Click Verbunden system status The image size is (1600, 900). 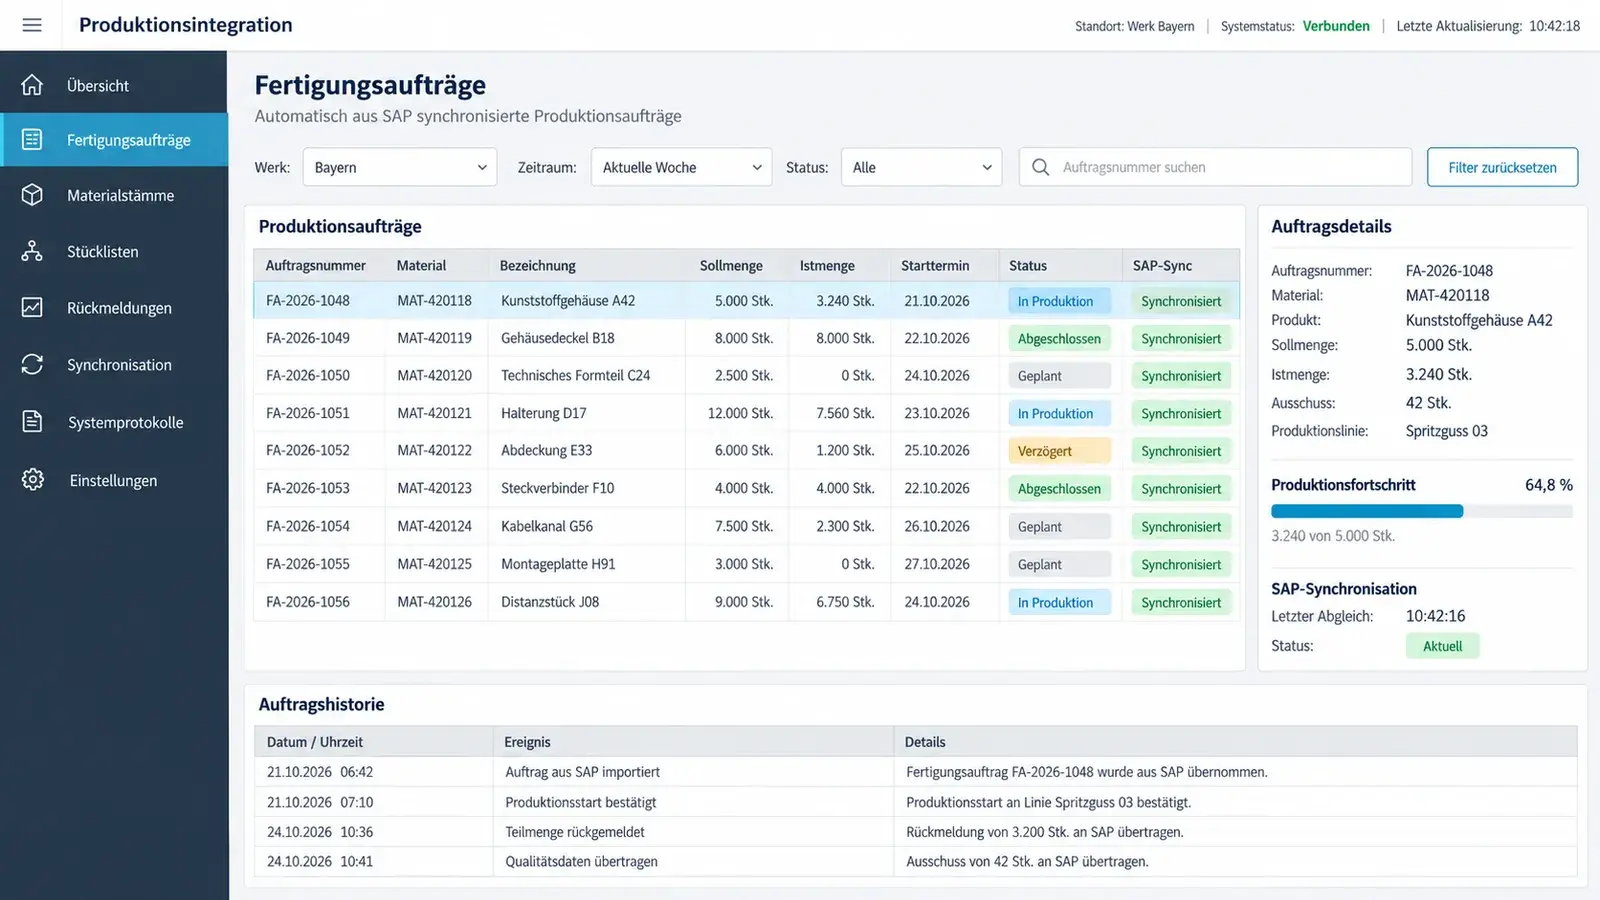[1336, 26]
